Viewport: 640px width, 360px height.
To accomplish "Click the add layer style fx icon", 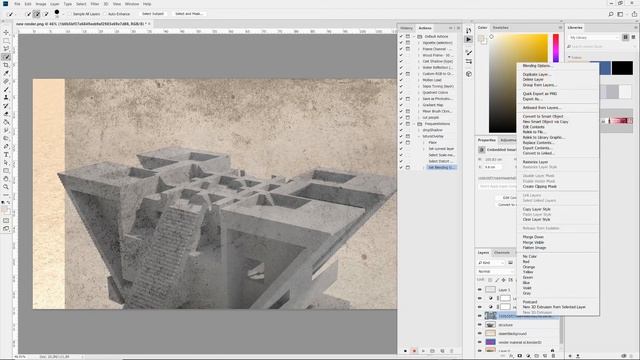I will (511, 356).
